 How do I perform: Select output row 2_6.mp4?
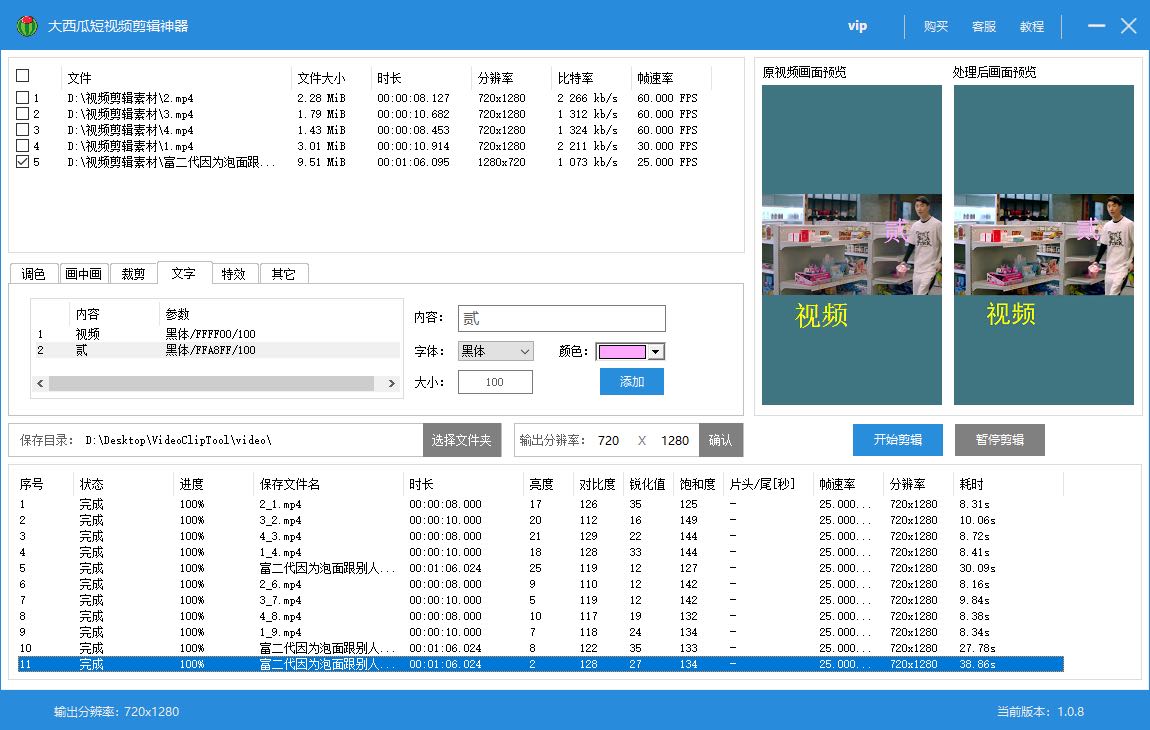[x=541, y=584]
